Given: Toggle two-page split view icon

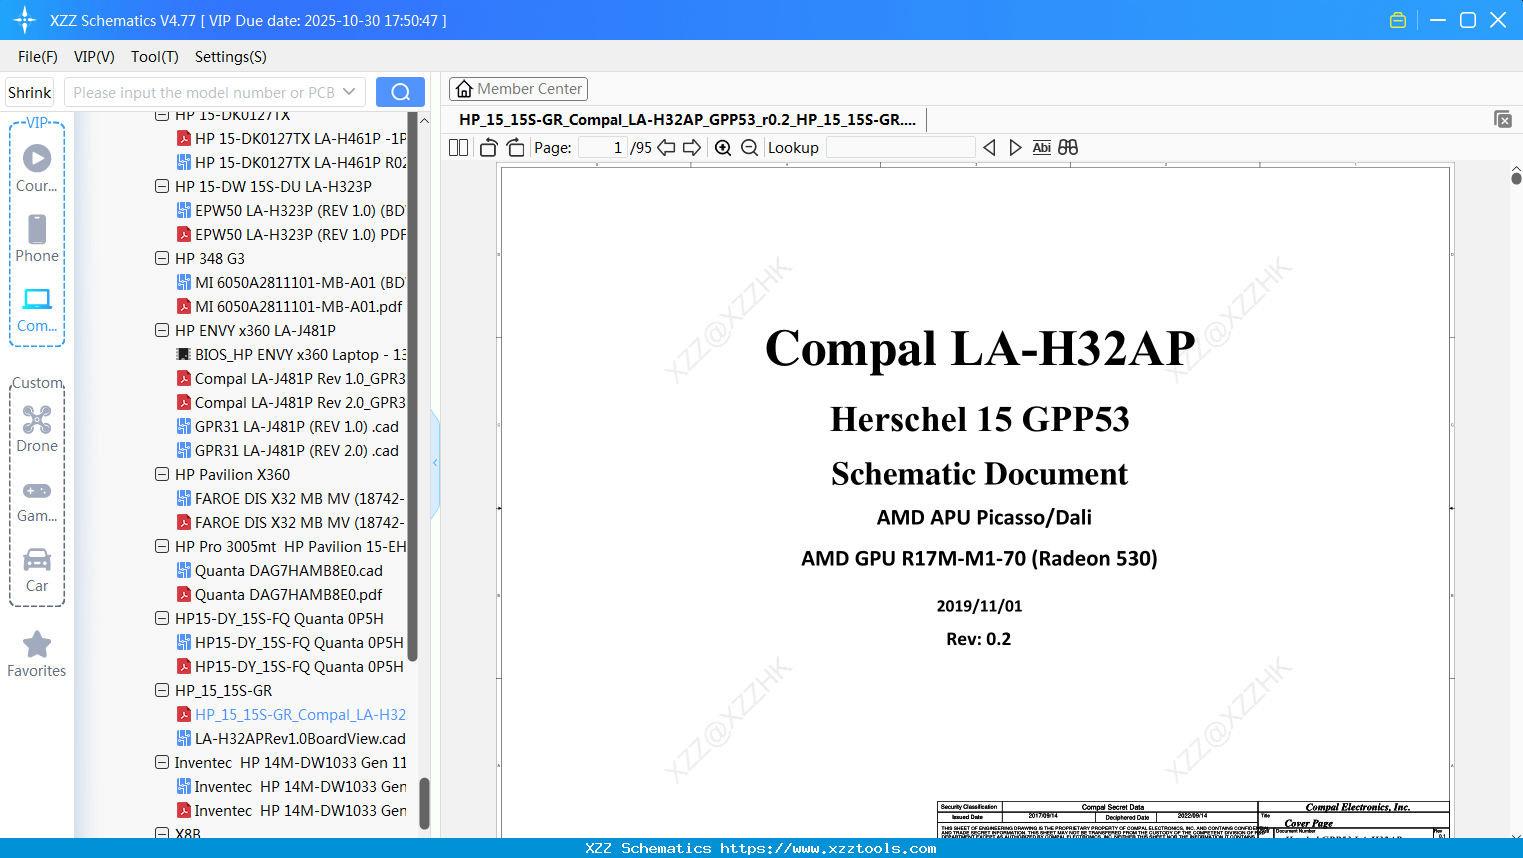Looking at the screenshot, I should 459,147.
